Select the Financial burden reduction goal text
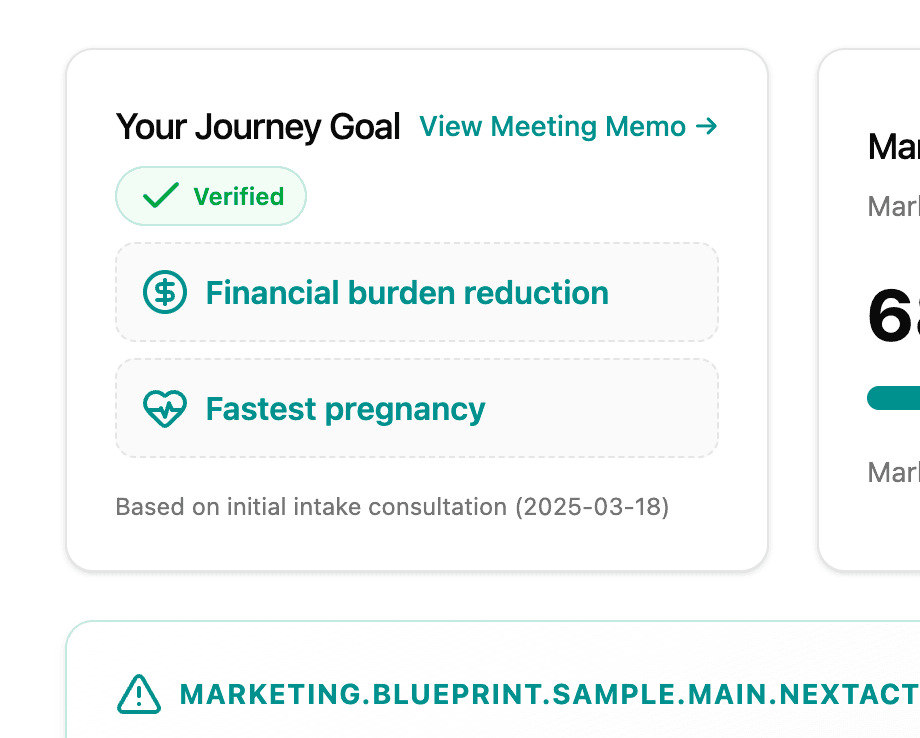This screenshot has width=920, height=738. [407, 293]
